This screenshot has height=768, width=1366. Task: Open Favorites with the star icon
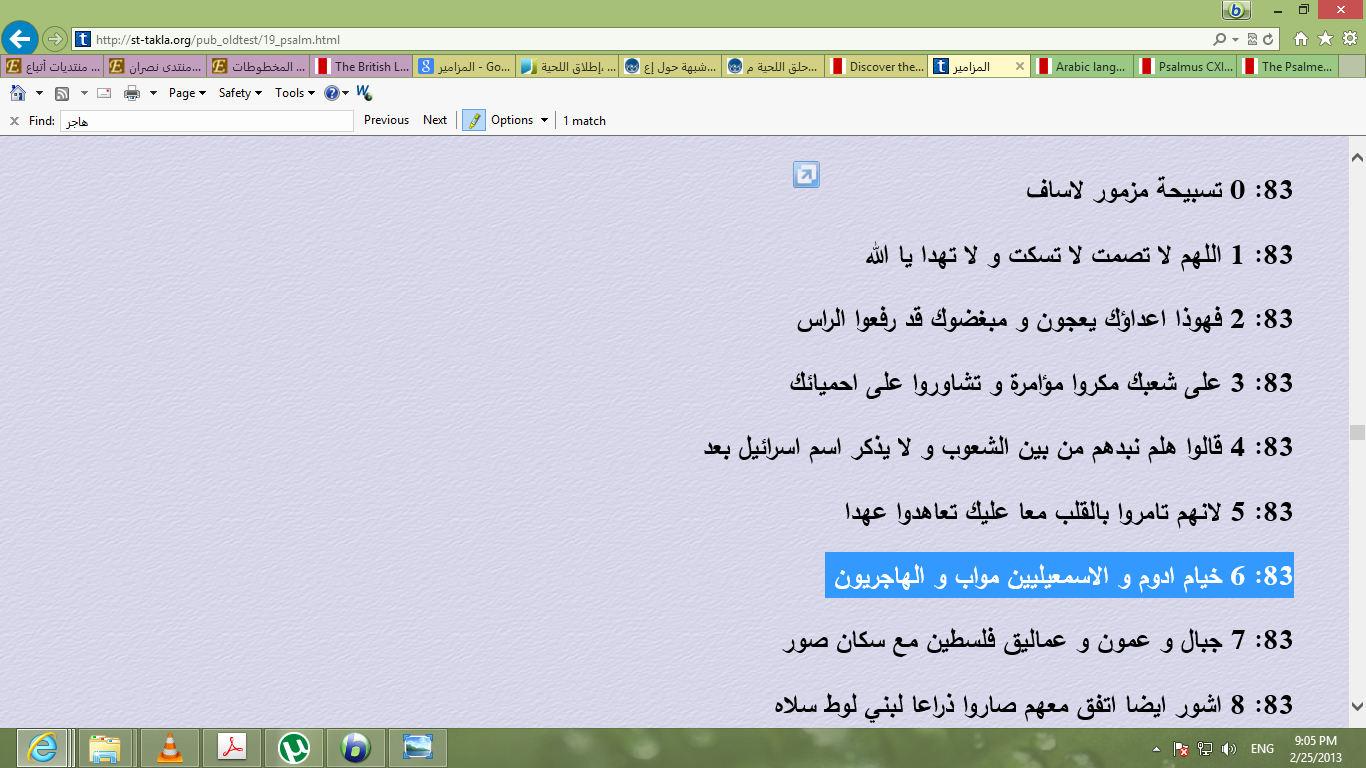[1325, 40]
